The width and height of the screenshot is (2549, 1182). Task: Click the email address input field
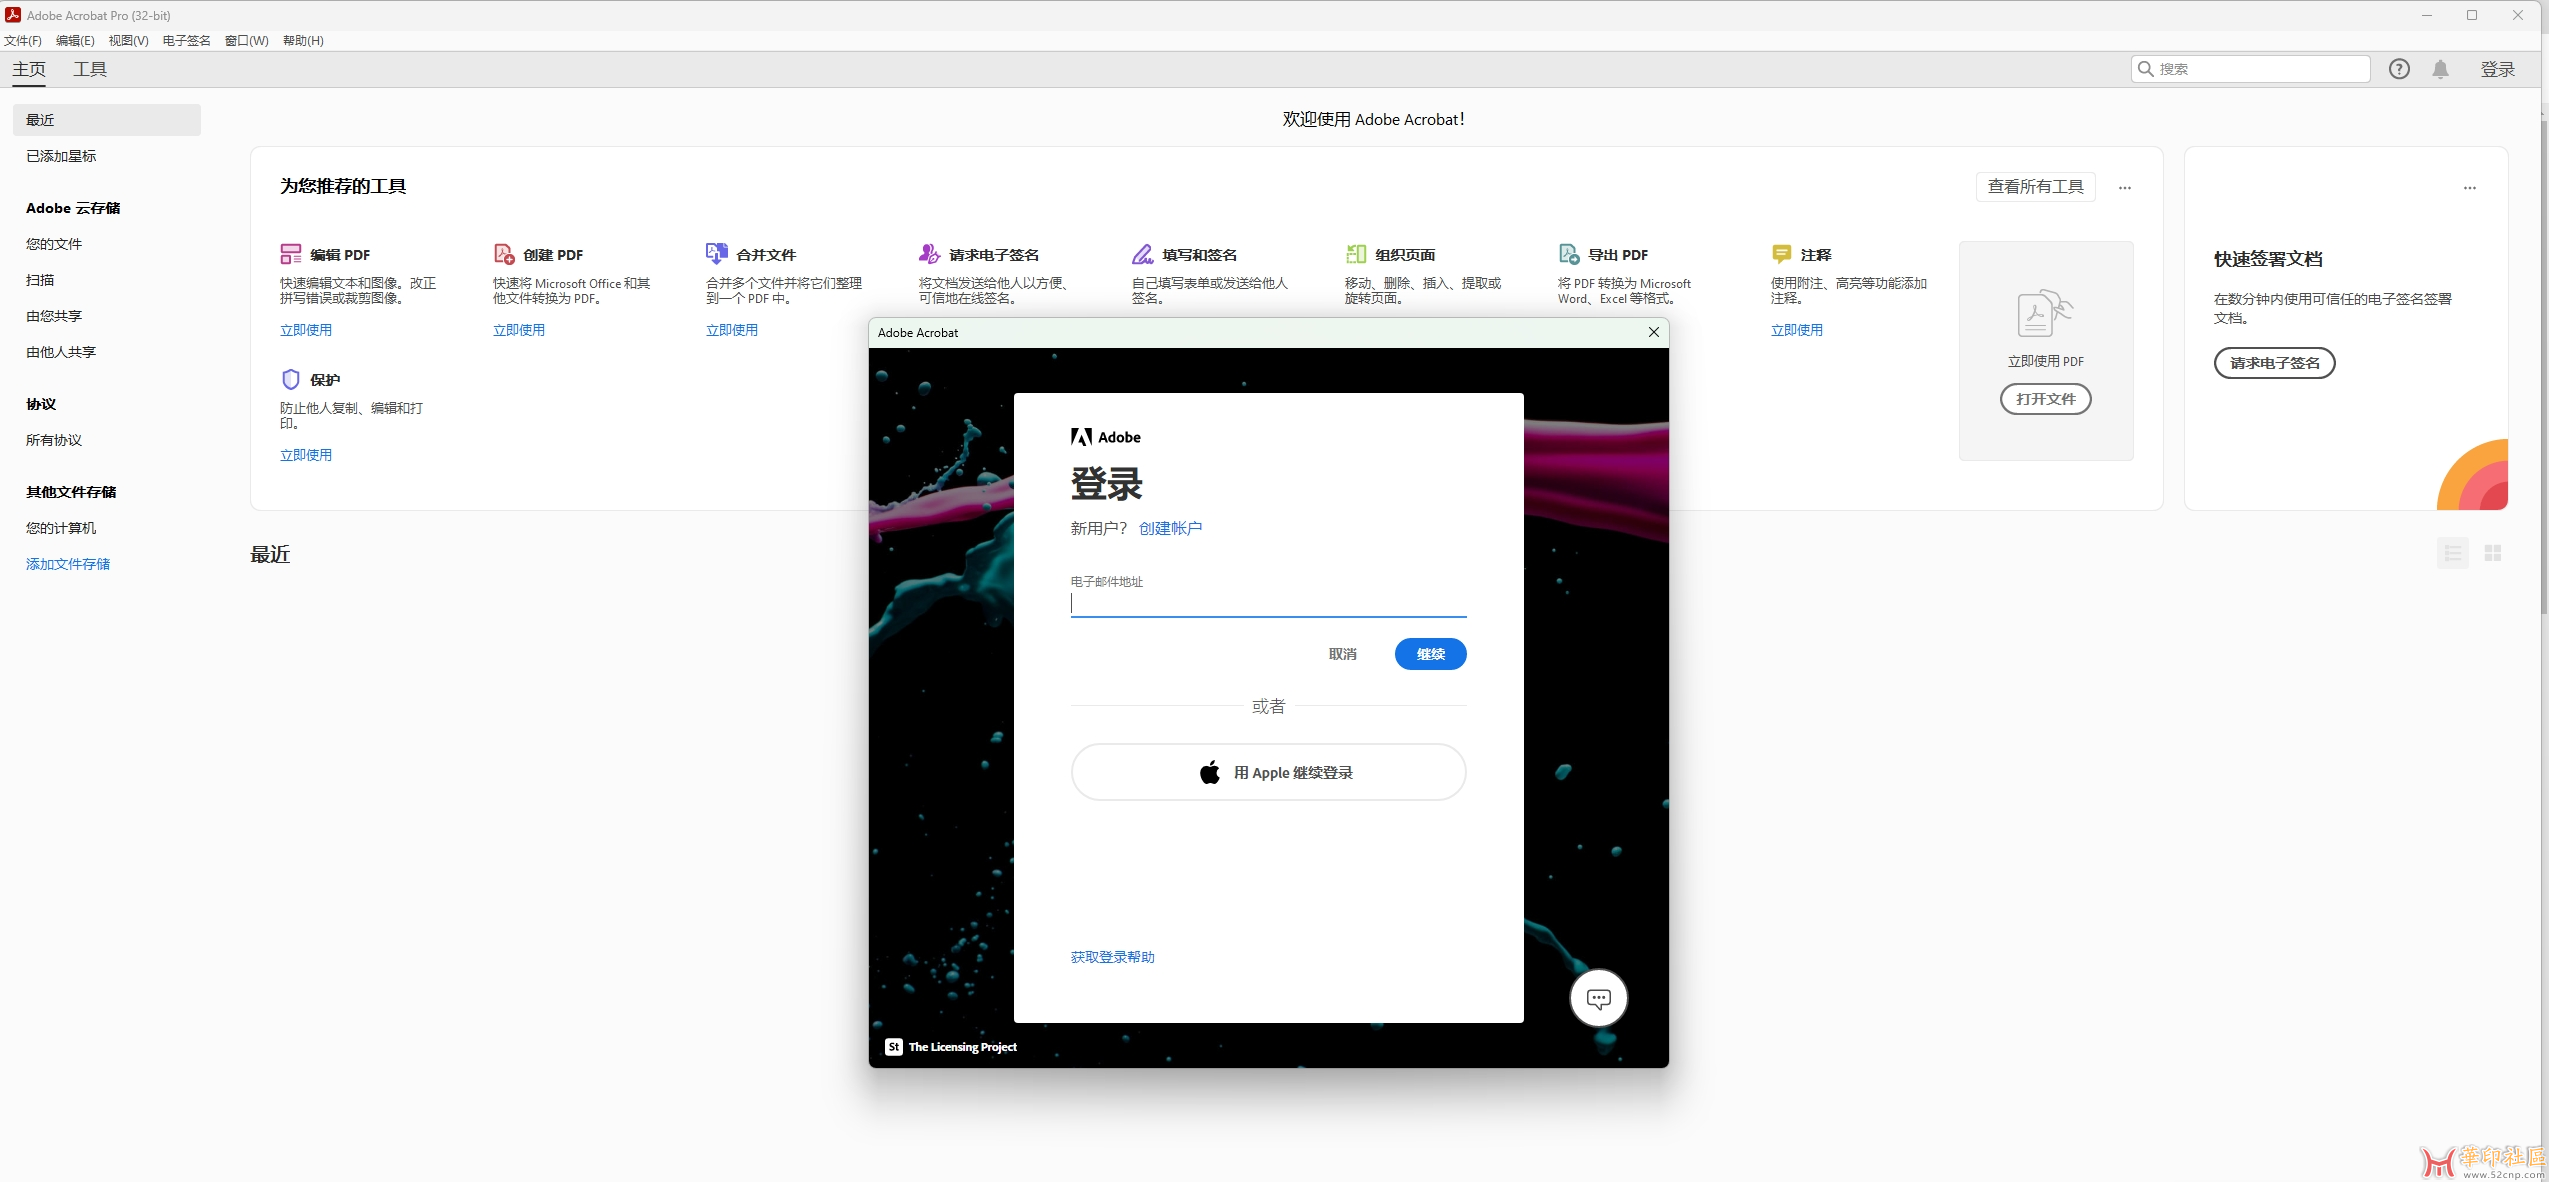1267,603
